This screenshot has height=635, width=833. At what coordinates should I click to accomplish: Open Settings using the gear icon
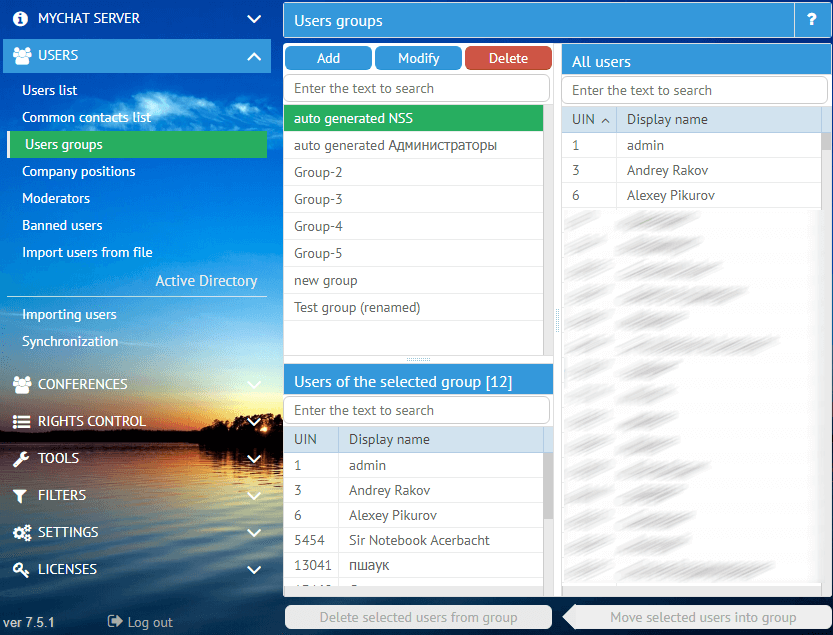22,532
